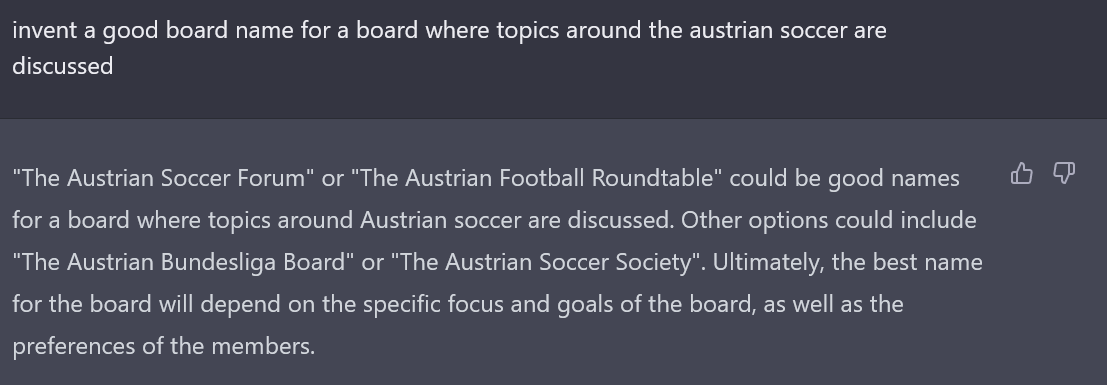The image size is (1107, 385).
Task: Click the user prompt starting with "invent a good board name"
Action: tap(449, 47)
